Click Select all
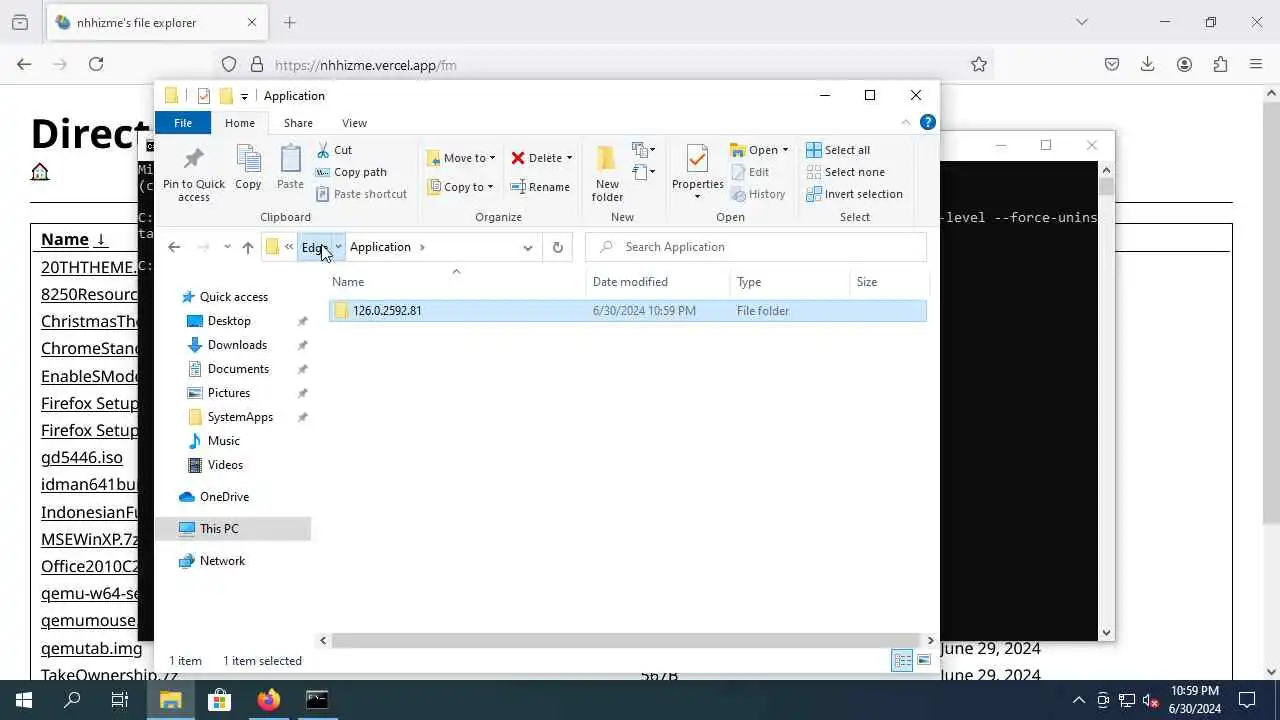 pos(838,150)
